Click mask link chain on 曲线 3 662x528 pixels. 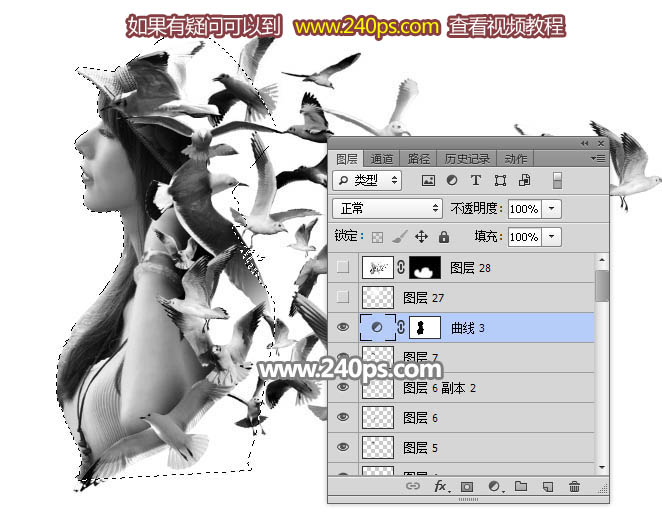[401, 327]
